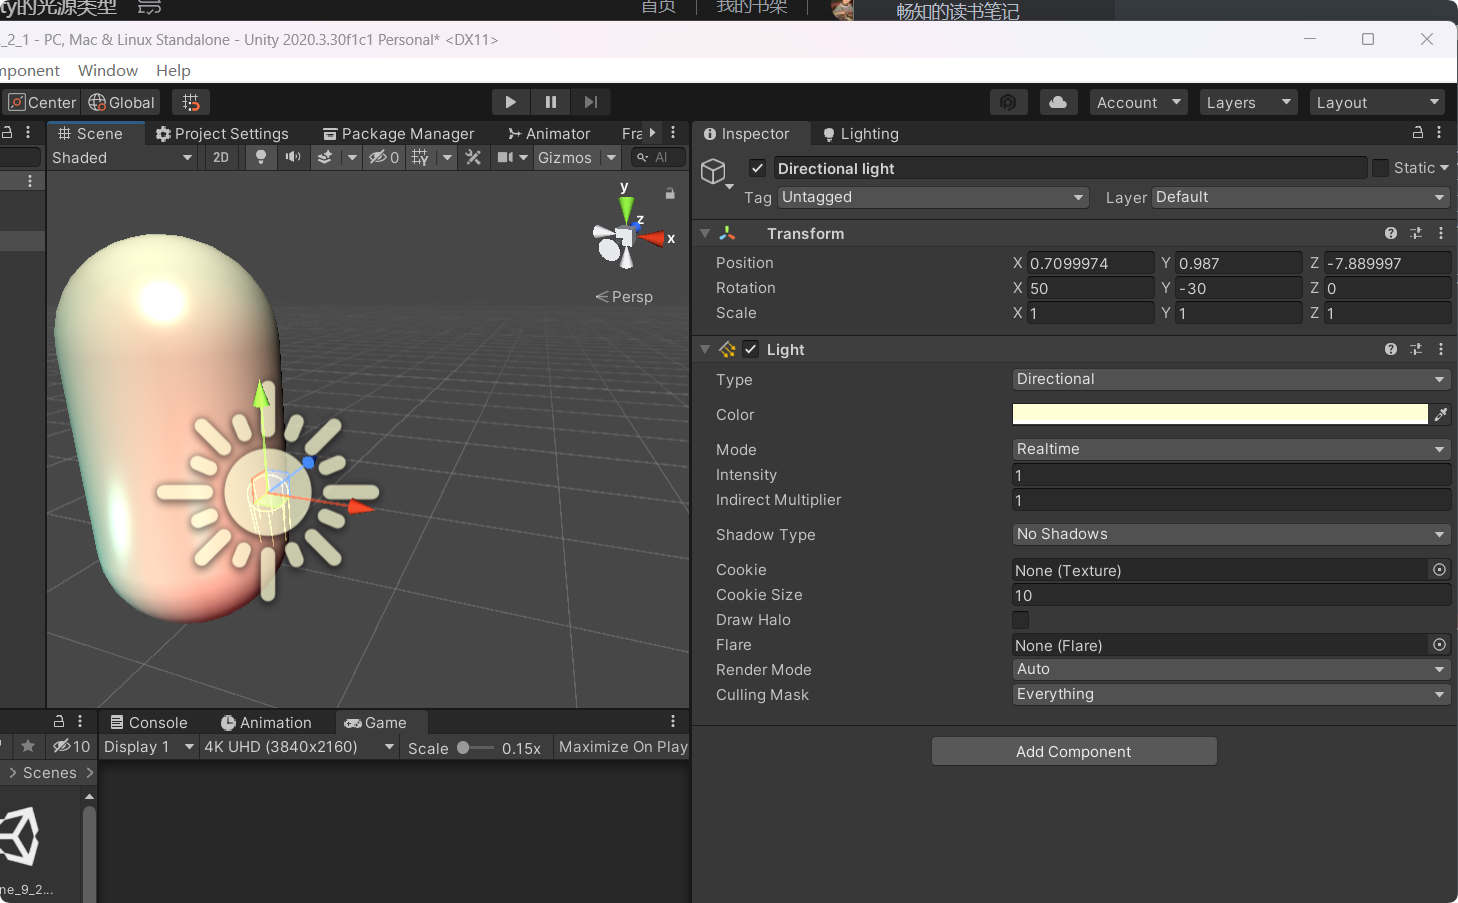The width and height of the screenshot is (1458, 903).
Task: Click the red X axis gizmo cone
Action: 653,238
